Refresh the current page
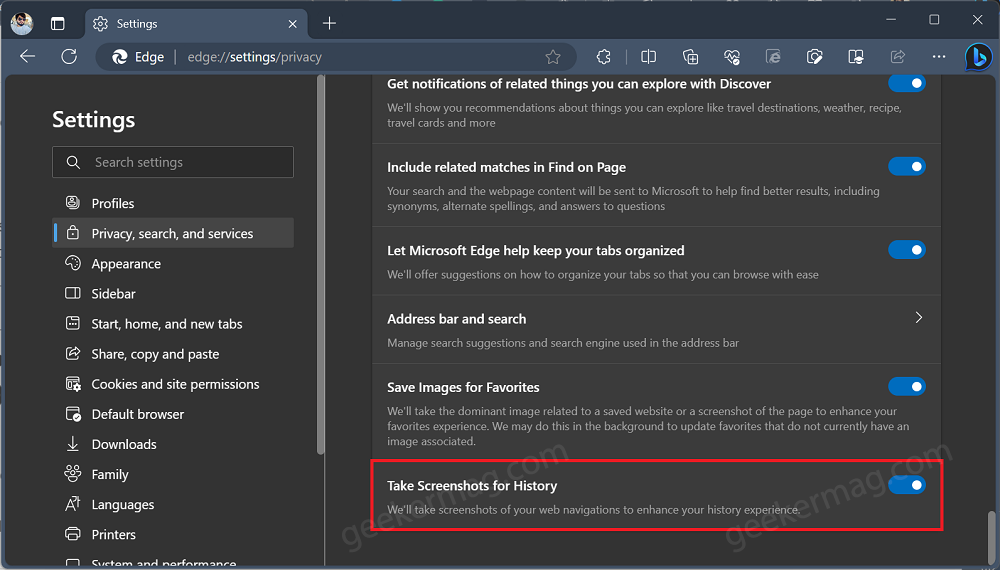 click(69, 57)
